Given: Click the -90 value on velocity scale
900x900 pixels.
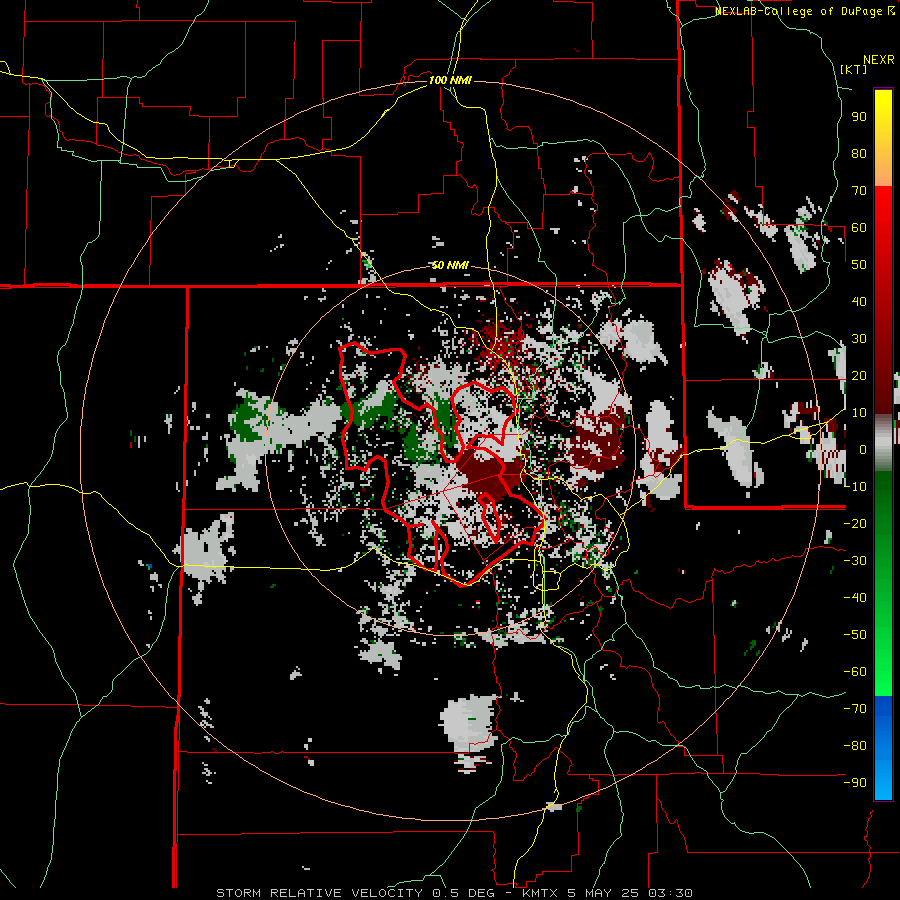Looking at the screenshot, I should tap(855, 783).
